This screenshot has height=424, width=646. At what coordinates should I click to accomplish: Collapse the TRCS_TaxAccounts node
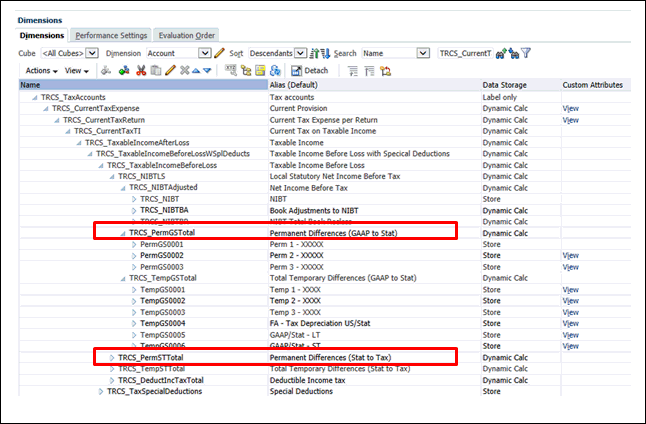[x=35, y=98]
